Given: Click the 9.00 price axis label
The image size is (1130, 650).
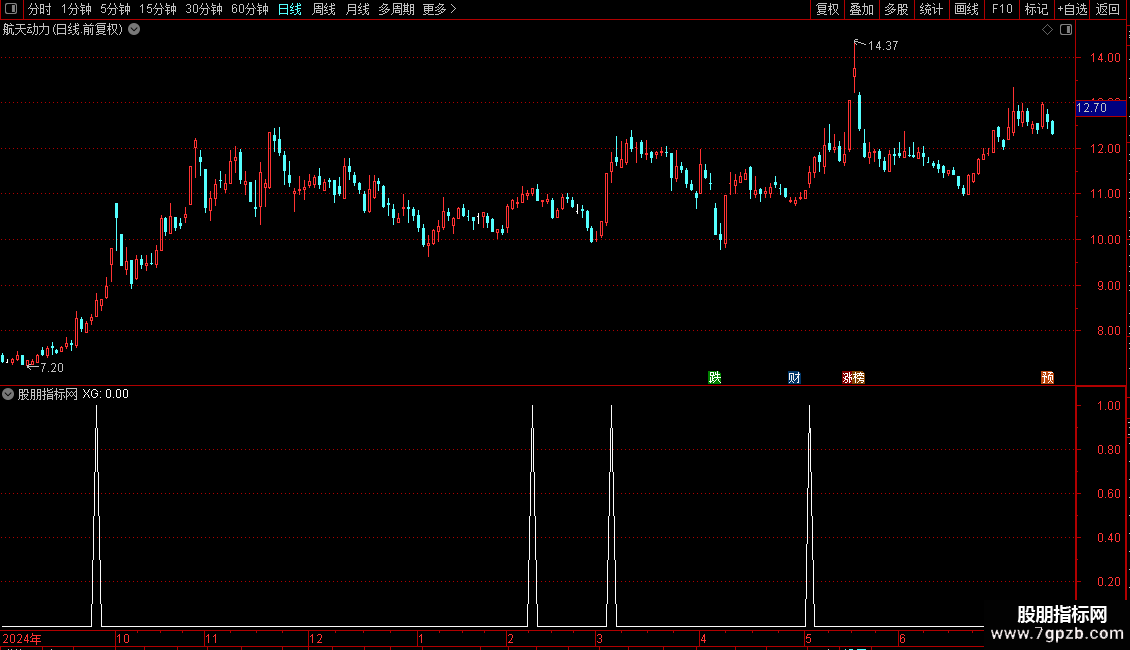Looking at the screenshot, I should (1108, 286).
